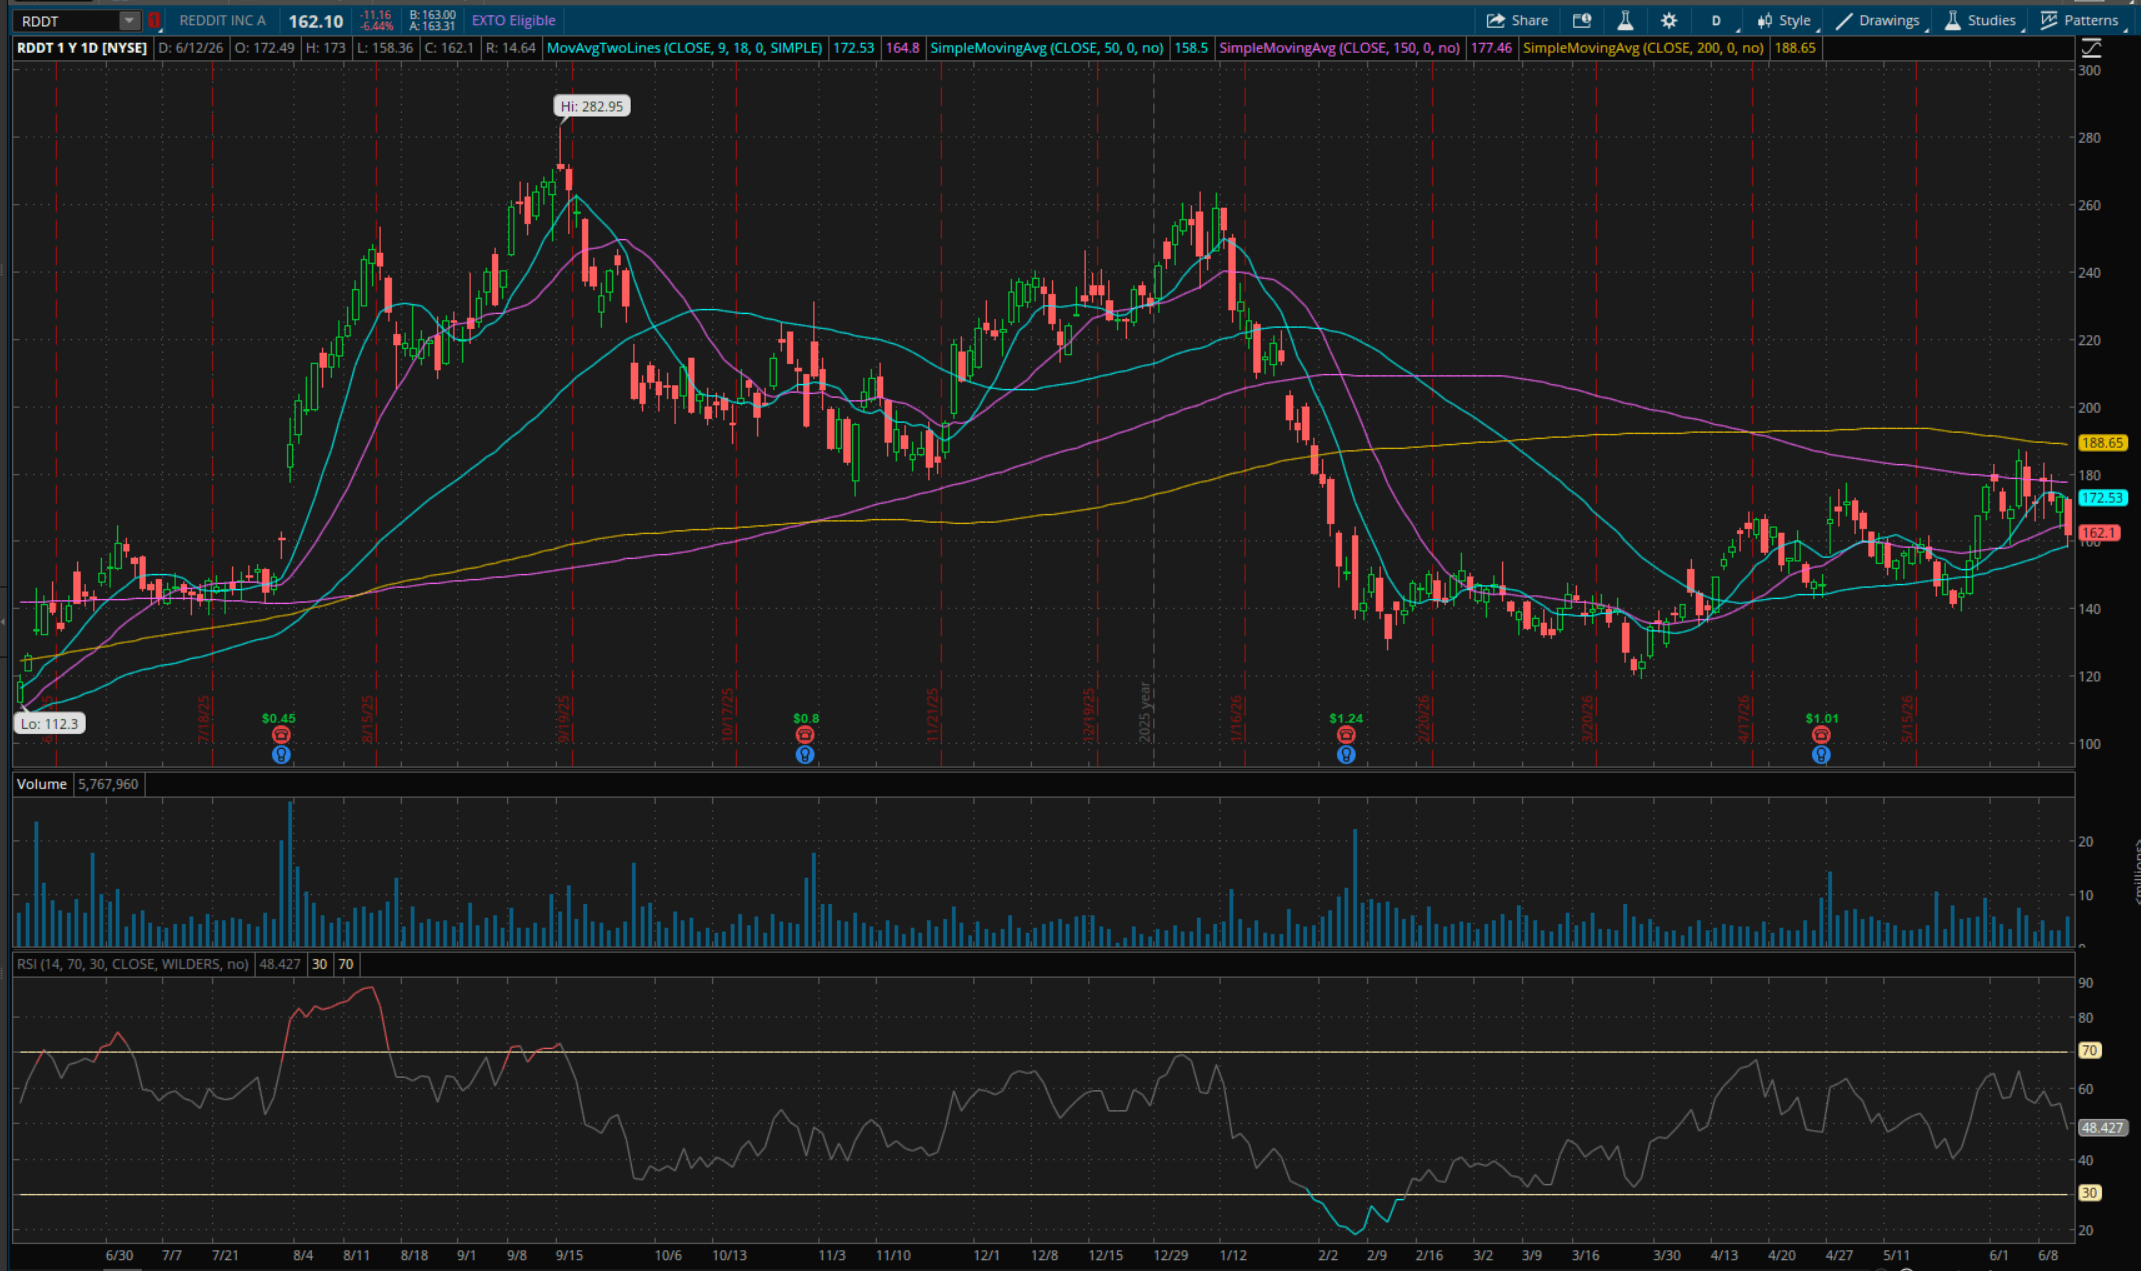Viewport: 2141px width, 1271px height.
Task: Expand the Style dropdown menu
Action: (x=1785, y=20)
